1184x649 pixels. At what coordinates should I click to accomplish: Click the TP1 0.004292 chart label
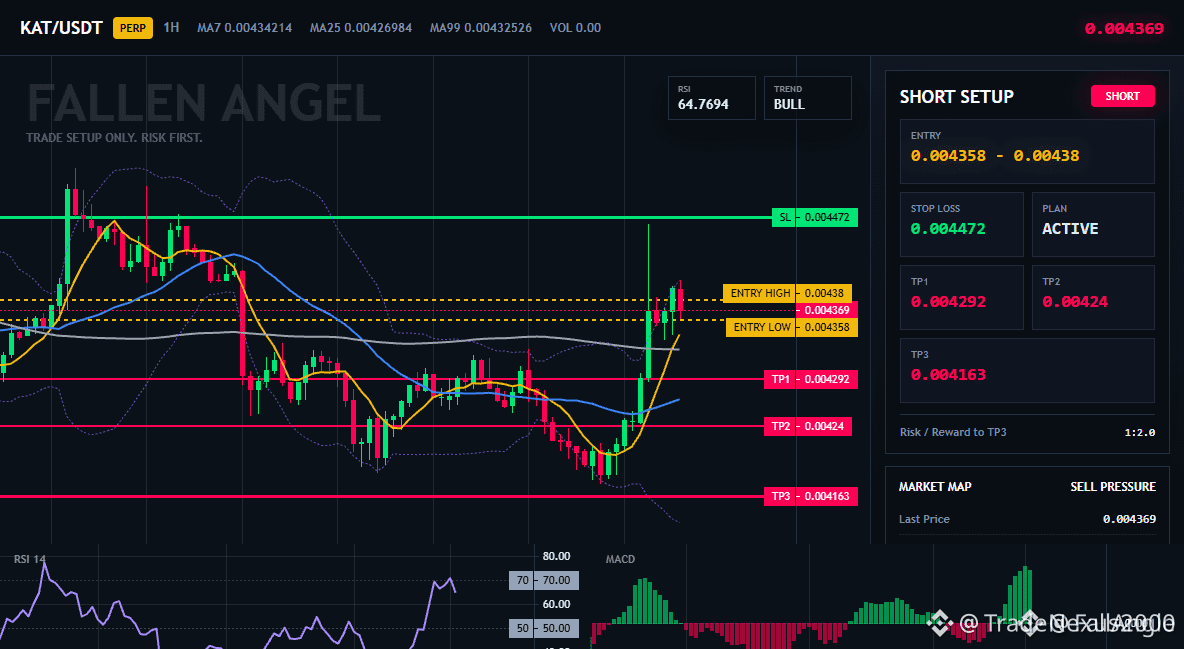811,379
